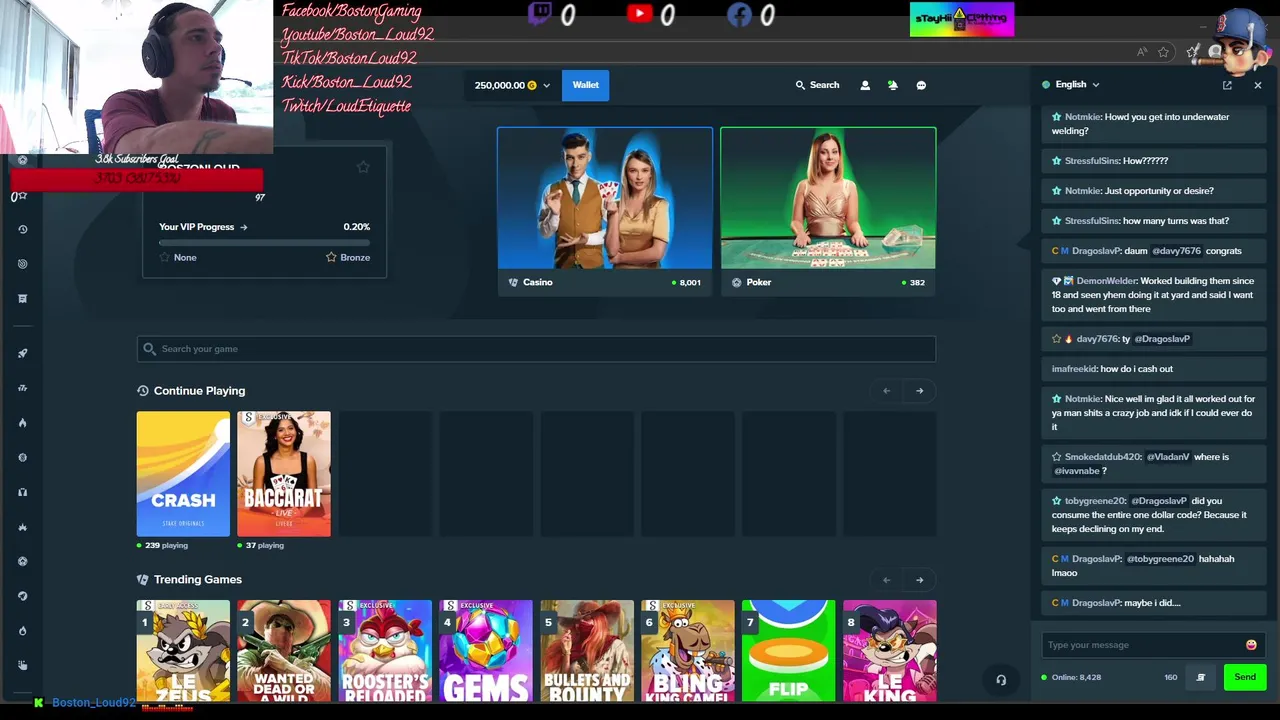Open sidebar recent history clock icon
This screenshot has height=720, width=1280.
pyautogui.click(x=22, y=229)
